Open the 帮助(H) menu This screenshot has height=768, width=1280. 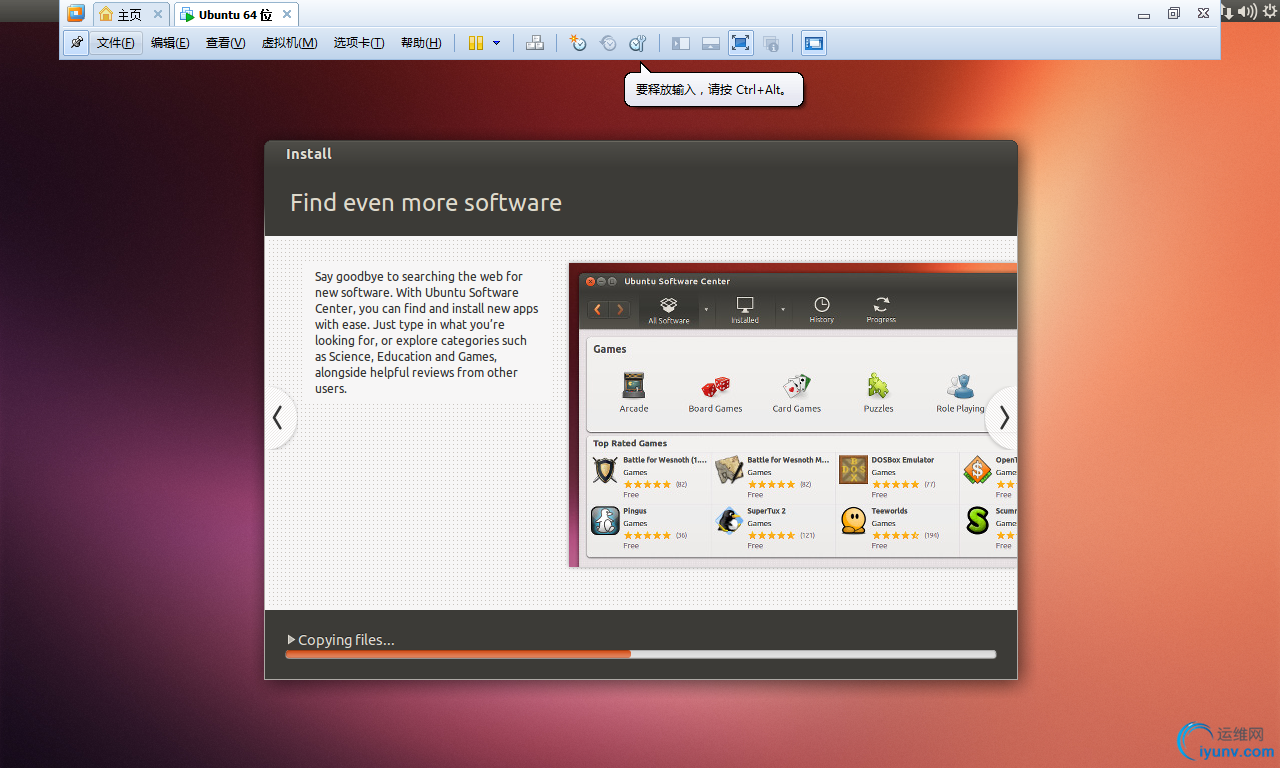421,43
